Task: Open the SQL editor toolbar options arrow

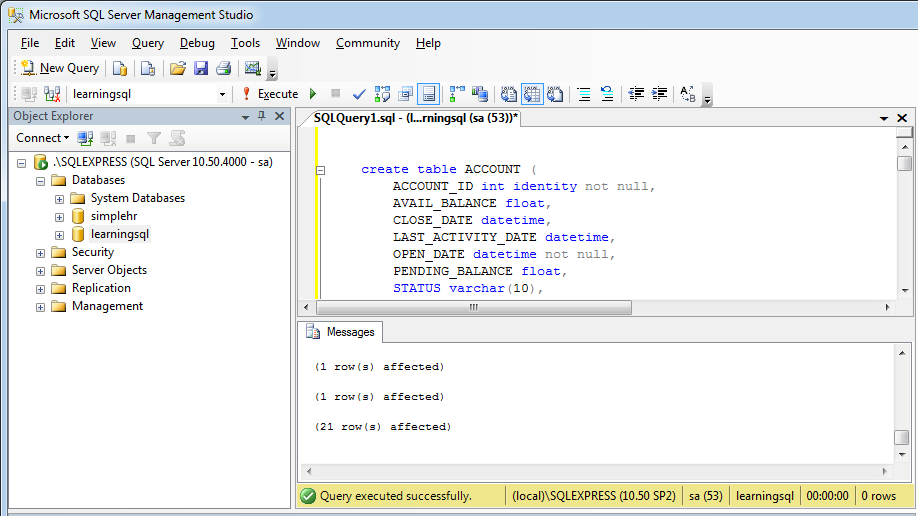Action: tap(707, 98)
